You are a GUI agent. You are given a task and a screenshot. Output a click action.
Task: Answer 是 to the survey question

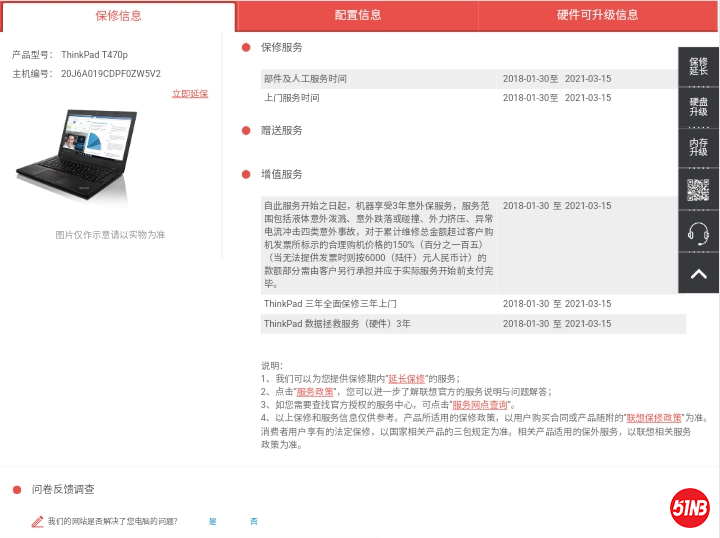pos(213,521)
